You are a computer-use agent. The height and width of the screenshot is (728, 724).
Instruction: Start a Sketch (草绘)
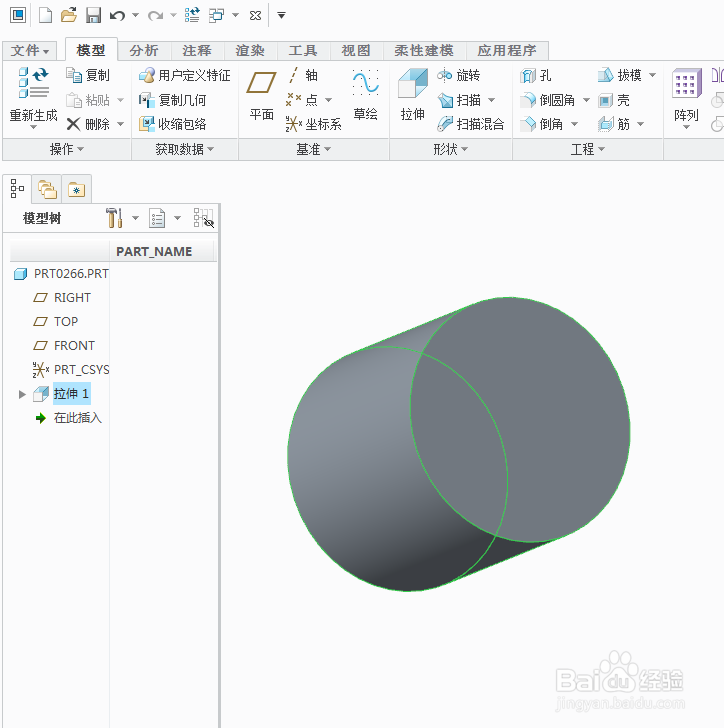coord(365,95)
